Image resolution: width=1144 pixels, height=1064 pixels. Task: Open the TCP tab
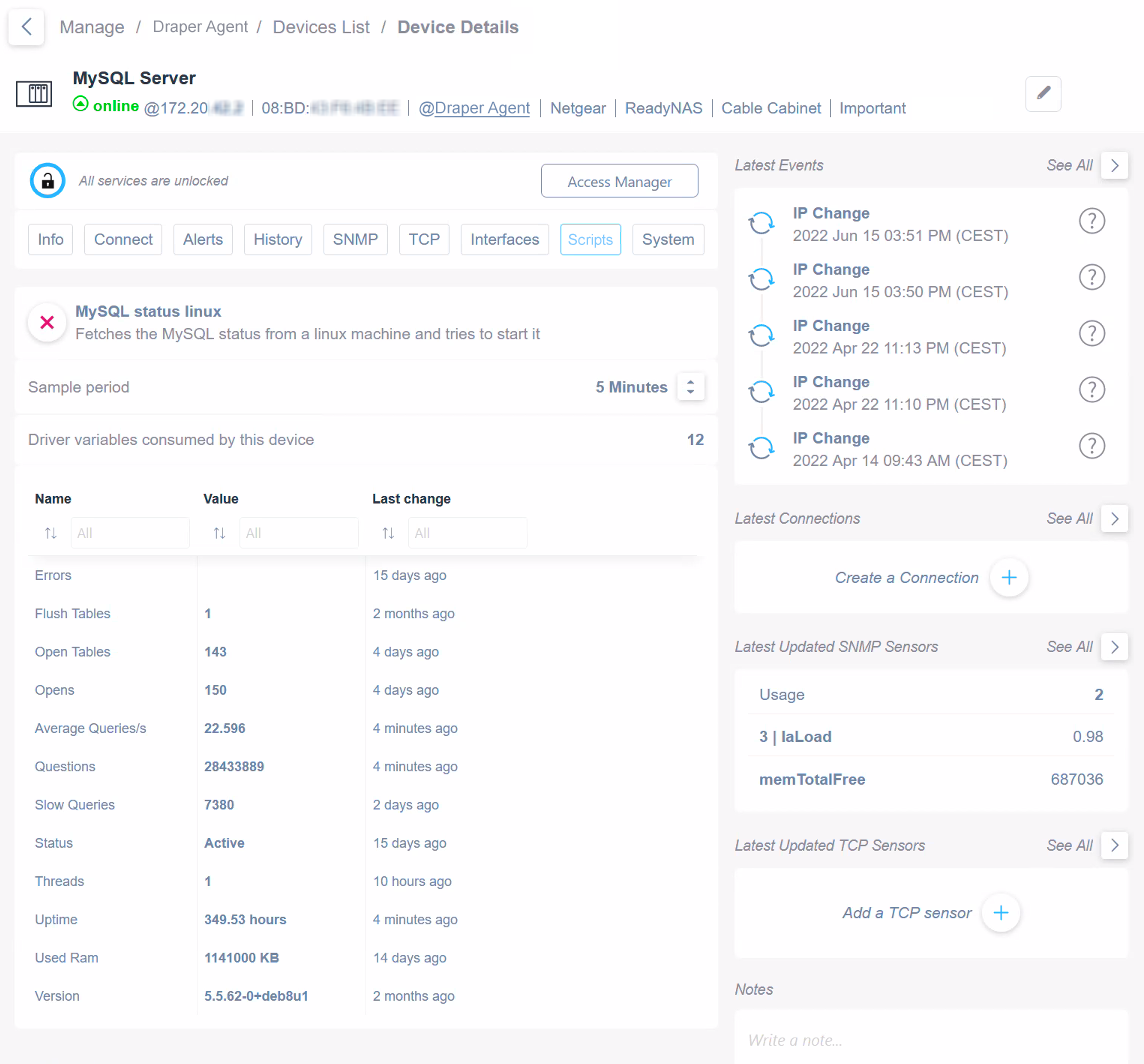pyautogui.click(x=424, y=239)
